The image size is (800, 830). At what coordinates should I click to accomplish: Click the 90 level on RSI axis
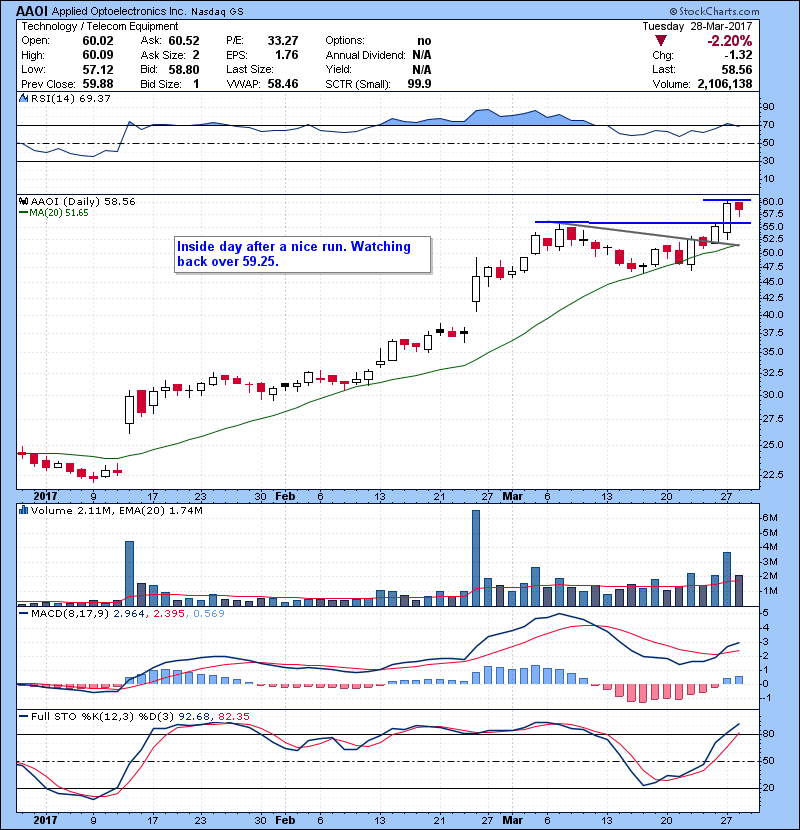click(768, 107)
